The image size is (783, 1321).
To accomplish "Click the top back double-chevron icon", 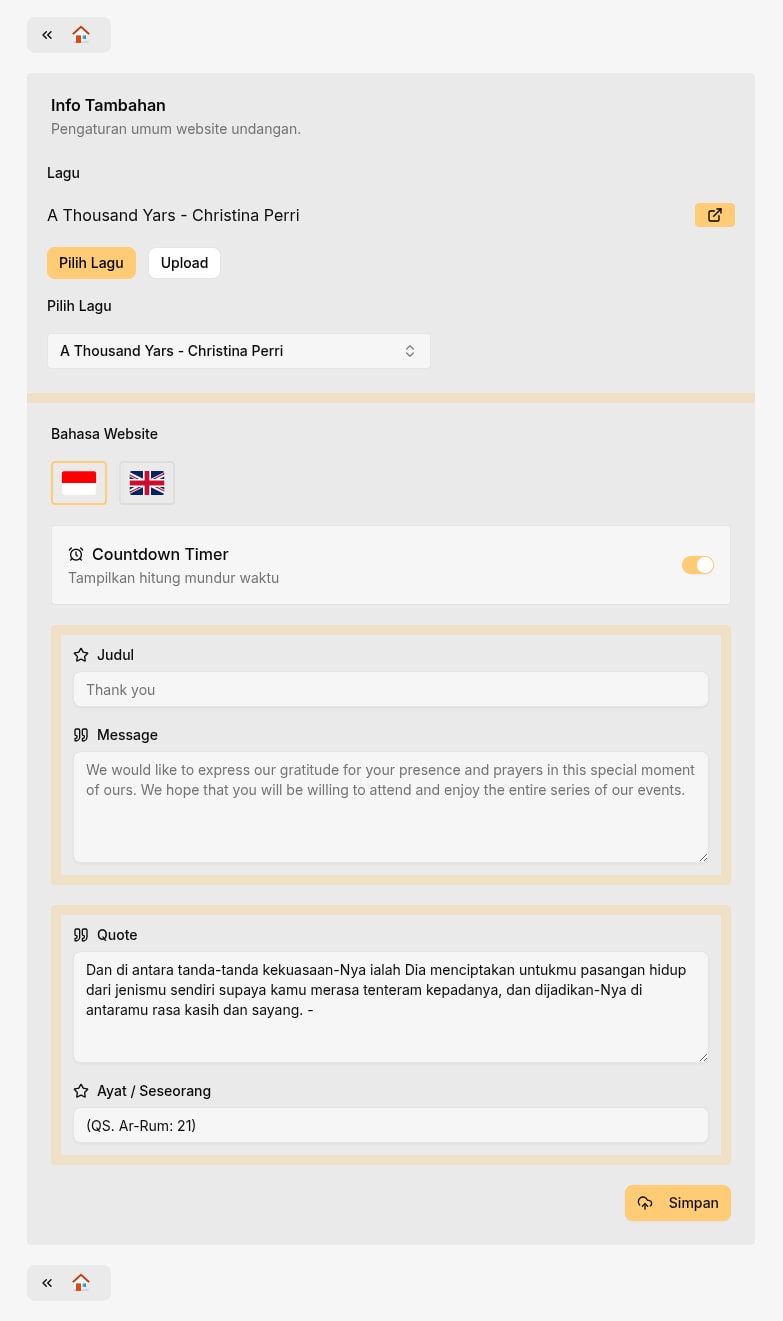I will tap(47, 35).
